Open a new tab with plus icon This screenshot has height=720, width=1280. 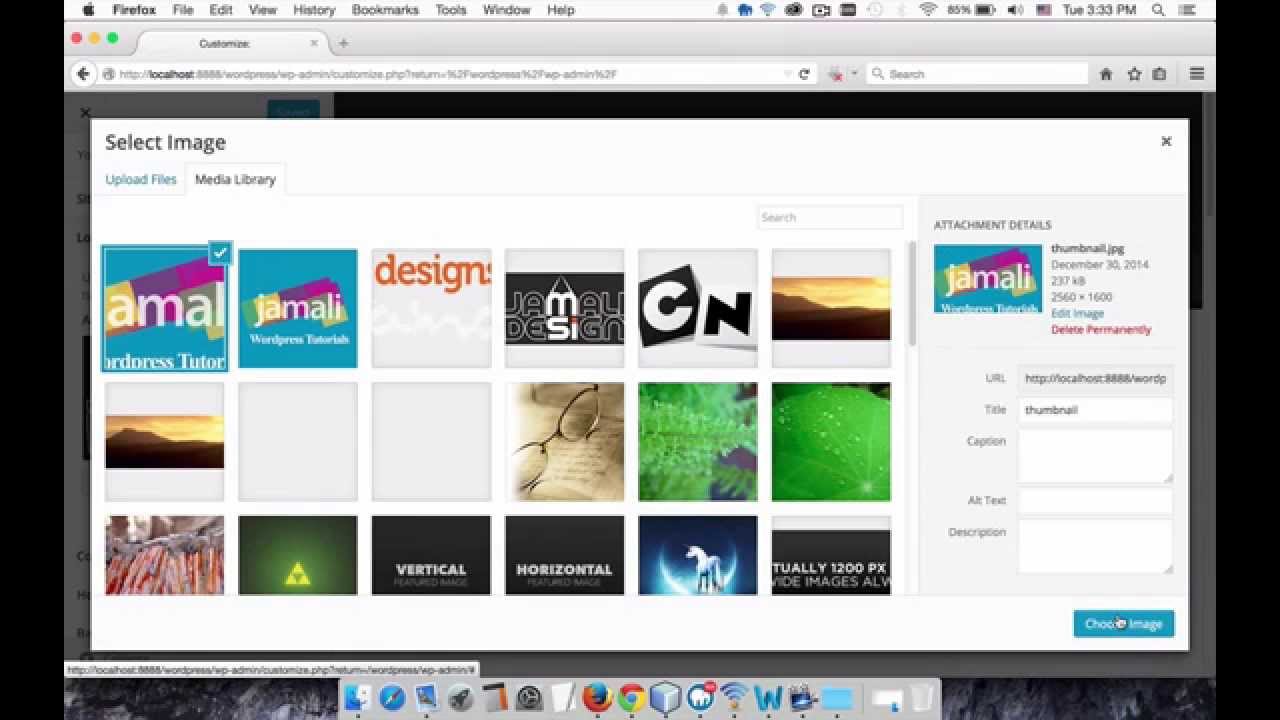pos(343,43)
